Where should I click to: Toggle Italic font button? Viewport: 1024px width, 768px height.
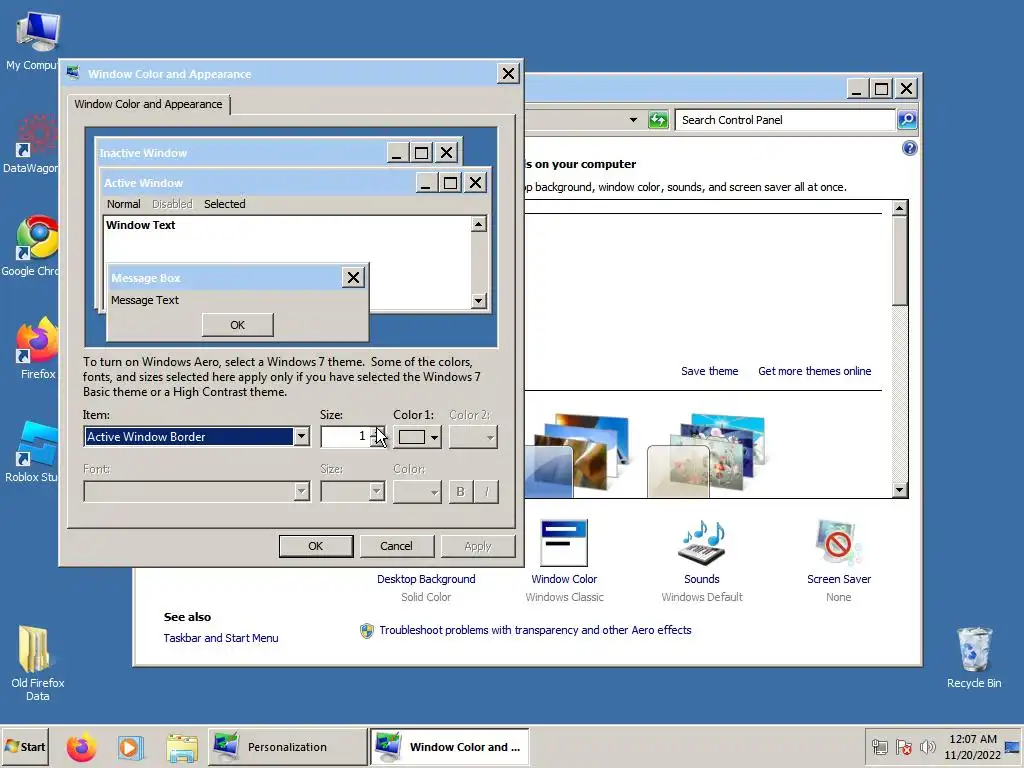(487, 491)
